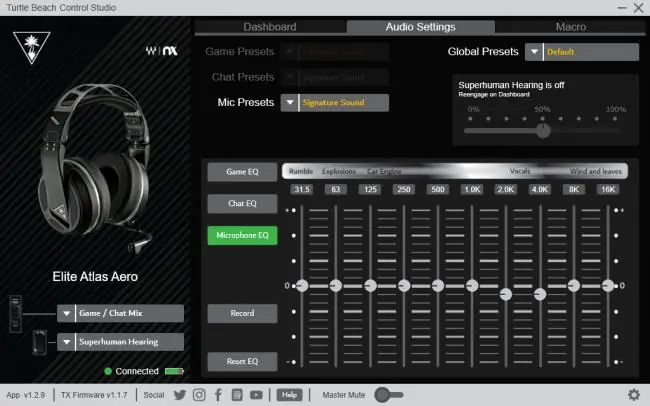Click the Rumble label on frequency bar
The image size is (650, 406).
[x=301, y=171]
